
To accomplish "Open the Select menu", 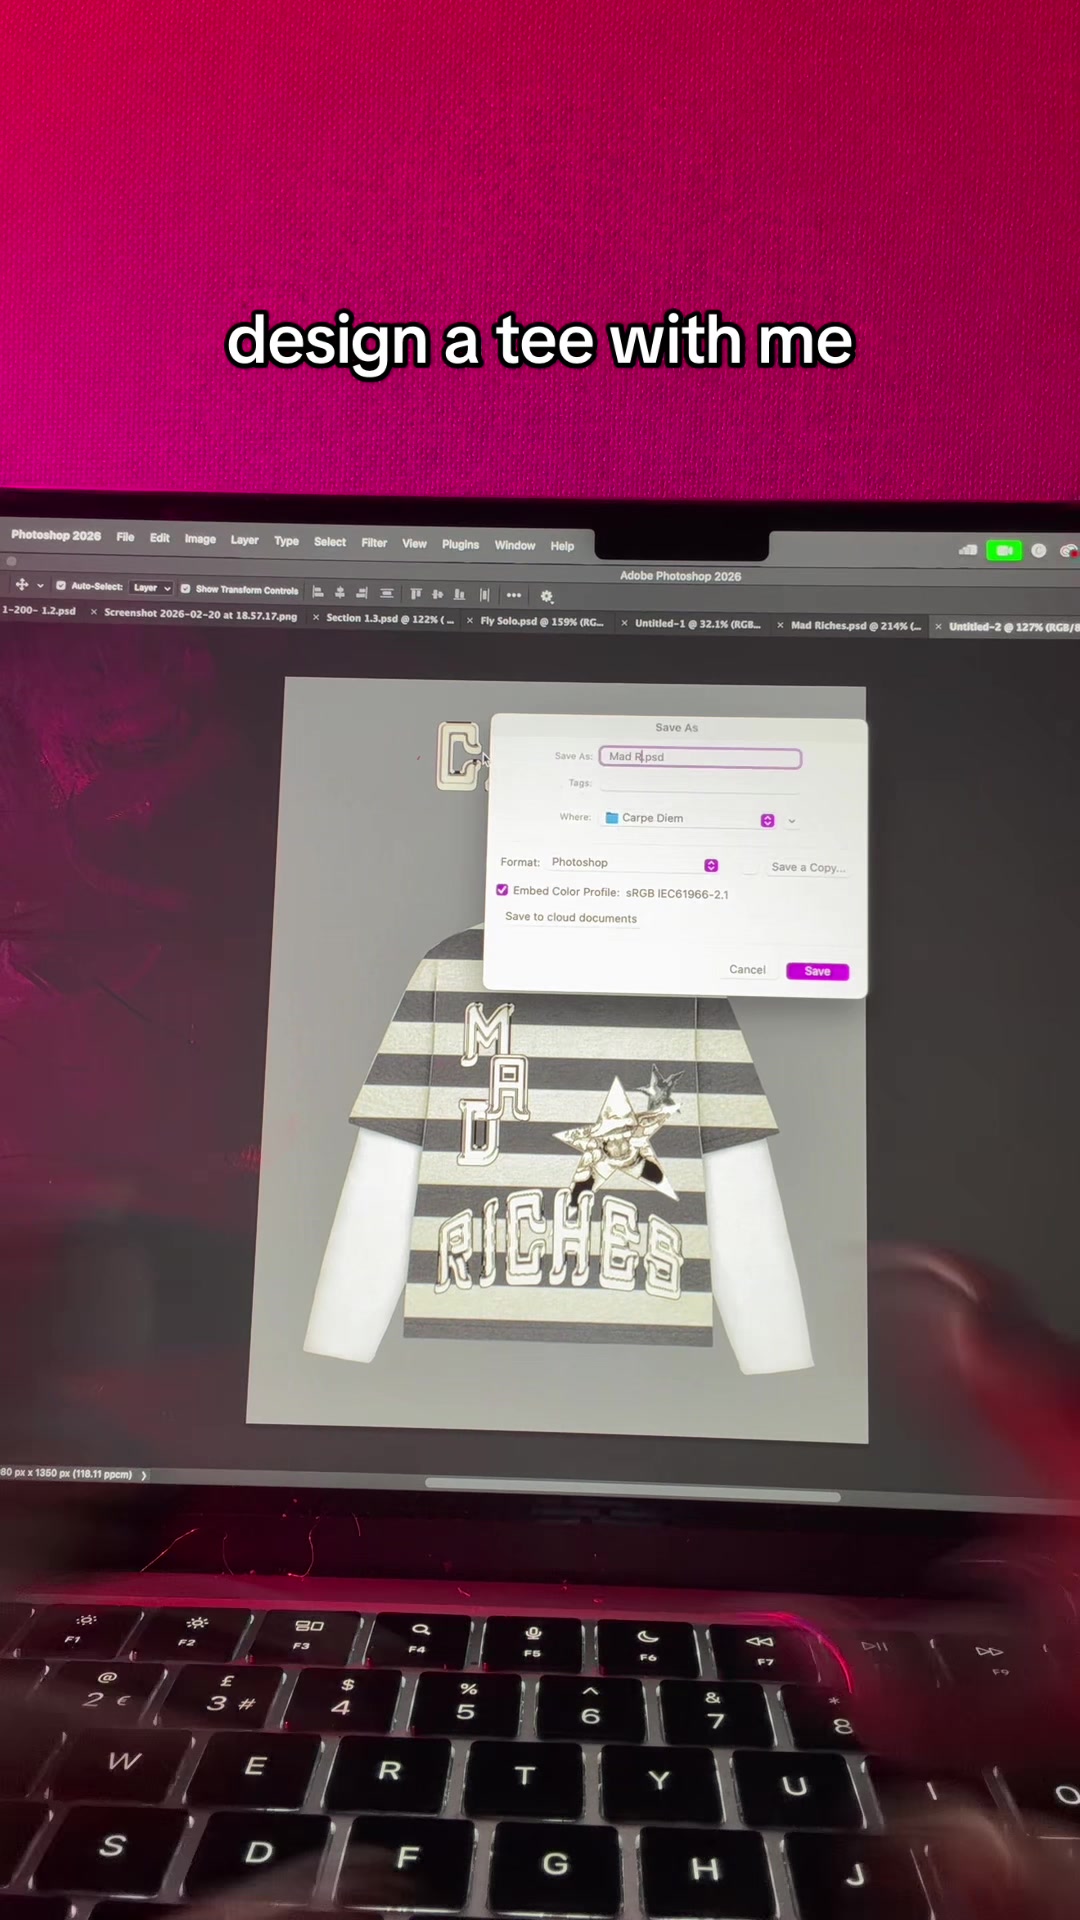I will 330,542.
